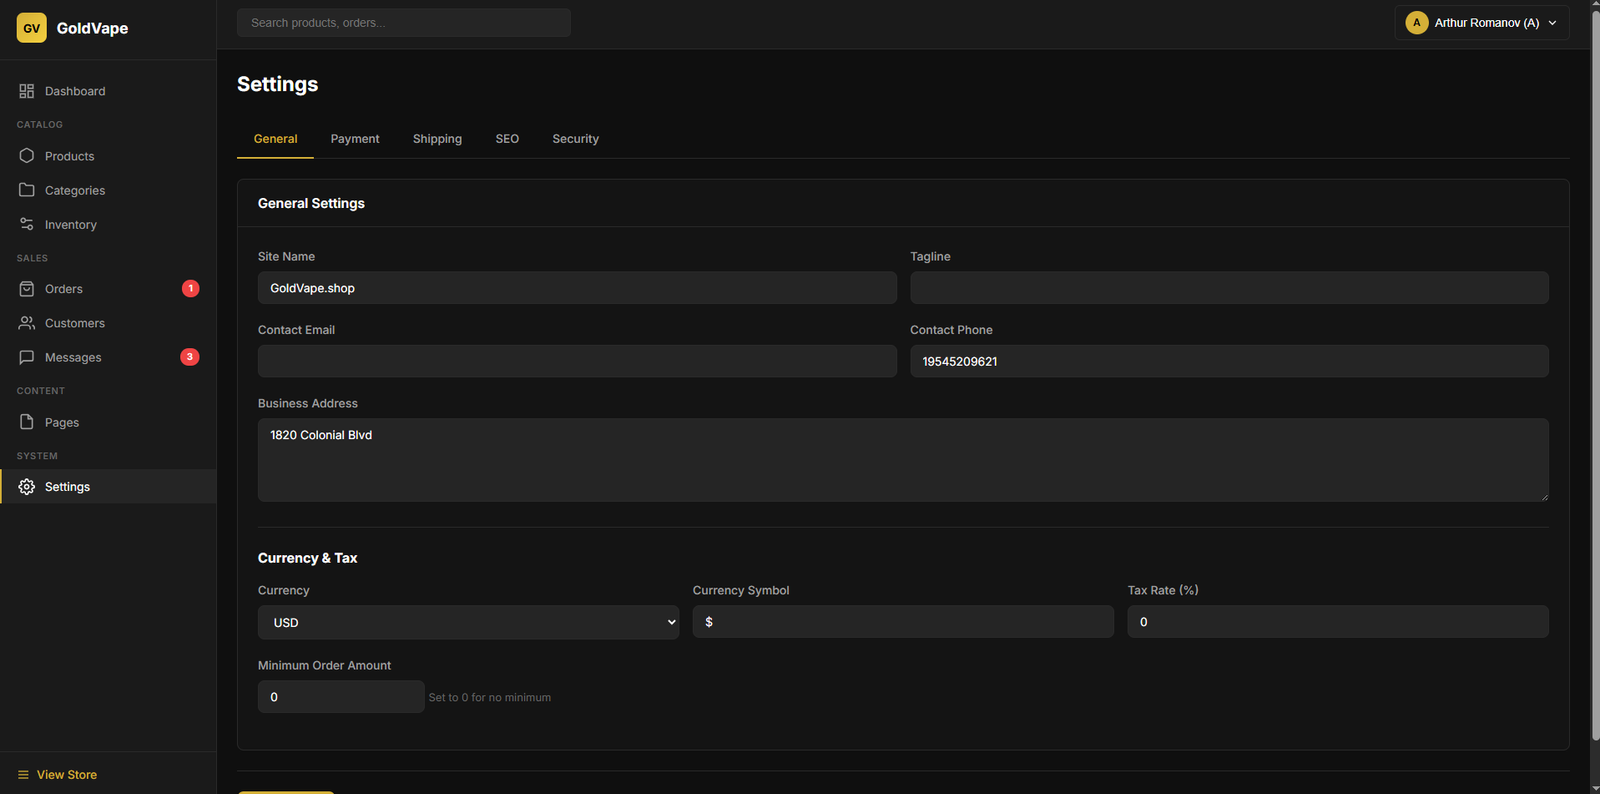The image size is (1600, 794).
Task: Open Categories folder icon in sidebar
Action: point(27,190)
